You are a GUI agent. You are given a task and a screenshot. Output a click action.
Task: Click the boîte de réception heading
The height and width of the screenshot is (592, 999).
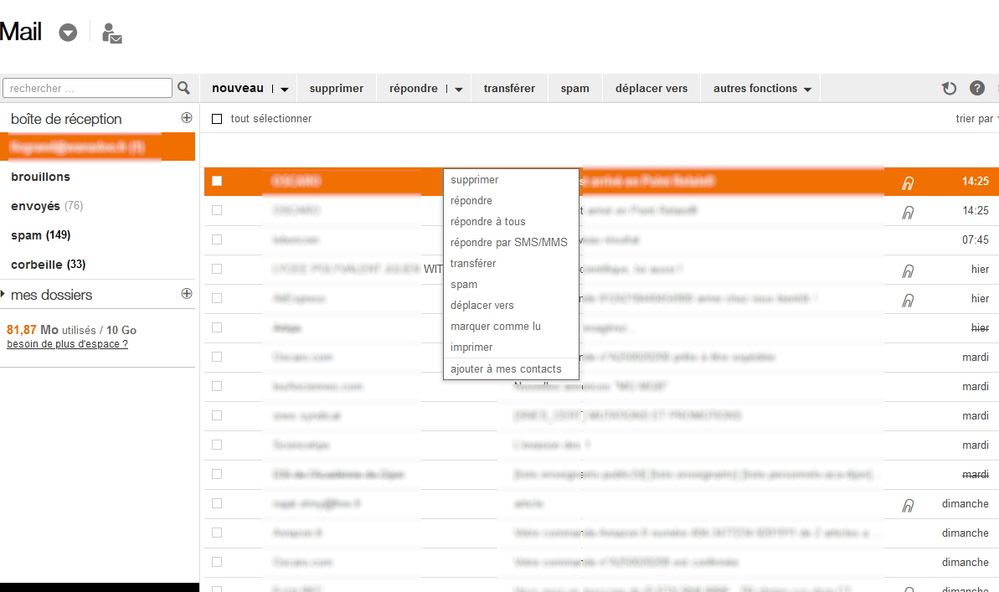click(x=66, y=119)
